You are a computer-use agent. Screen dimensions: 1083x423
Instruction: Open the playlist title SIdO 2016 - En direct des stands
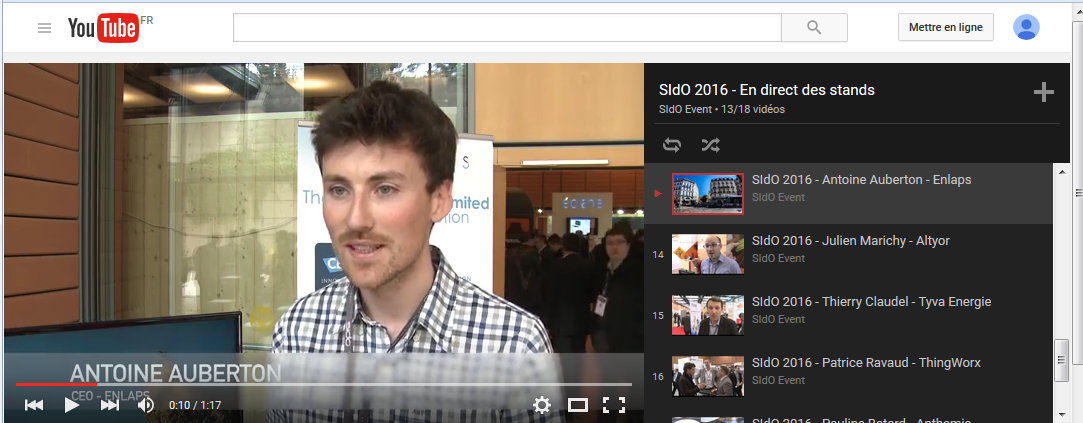click(x=767, y=90)
